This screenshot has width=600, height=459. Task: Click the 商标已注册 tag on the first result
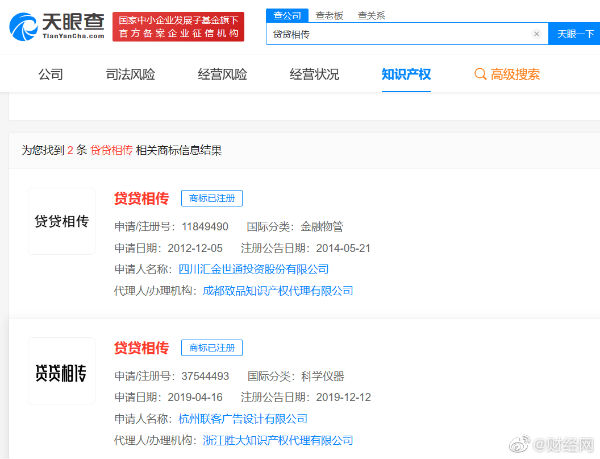[x=212, y=199]
